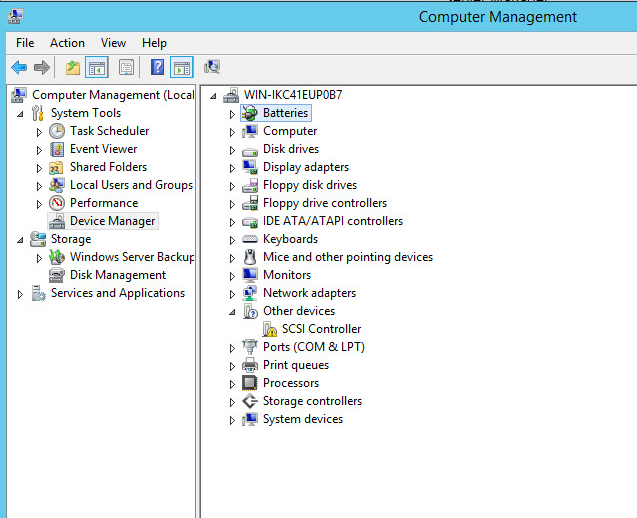This screenshot has height=518, width=637.
Task: Click the Storage controllers icon
Action: click(x=250, y=401)
